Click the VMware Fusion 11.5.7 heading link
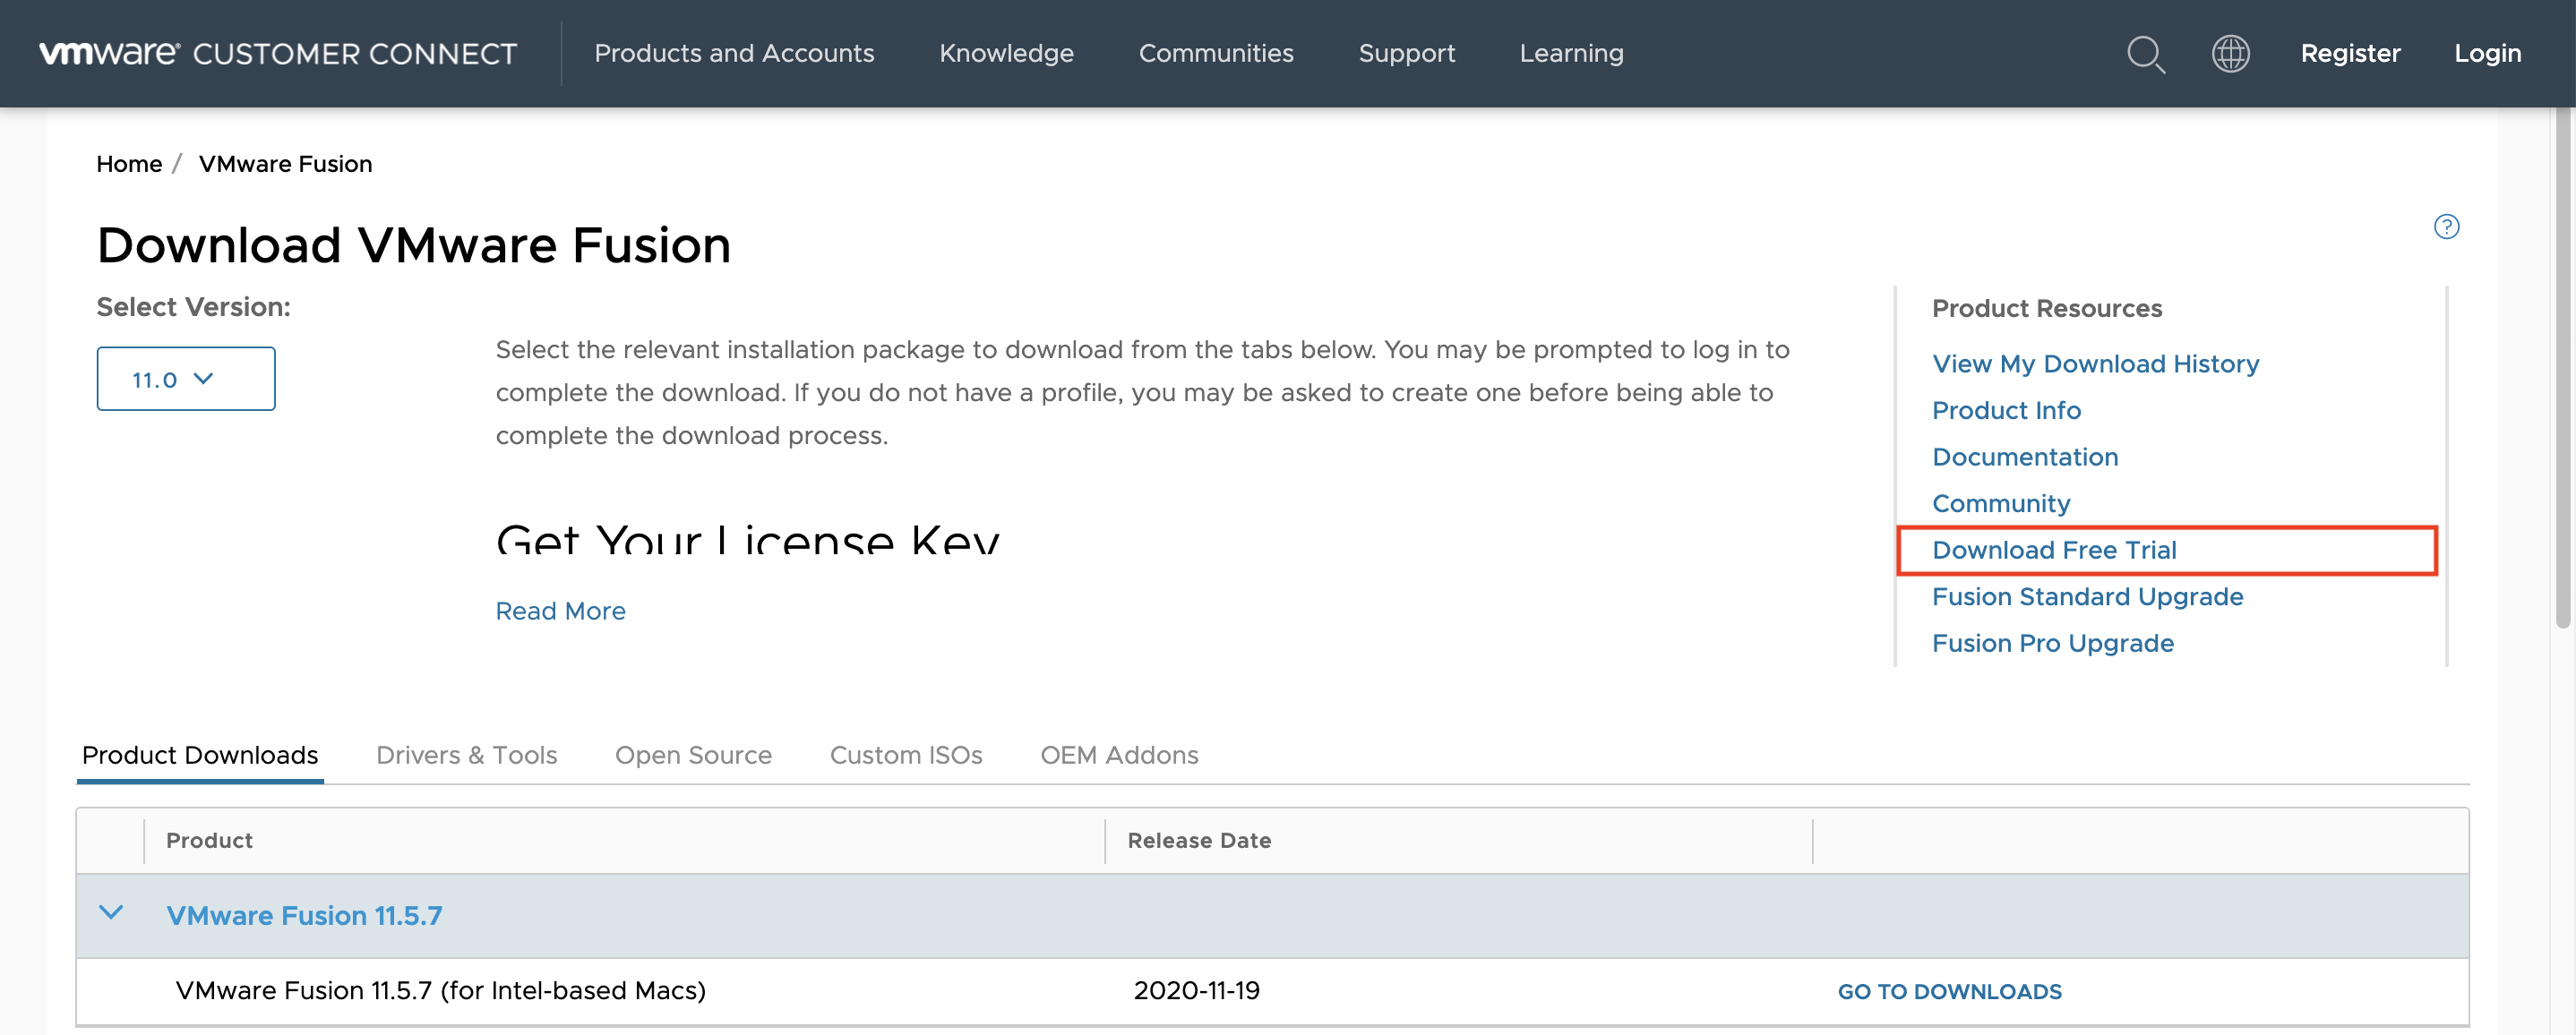Viewport: 2576px width, 1035px height. coord(304,916)
